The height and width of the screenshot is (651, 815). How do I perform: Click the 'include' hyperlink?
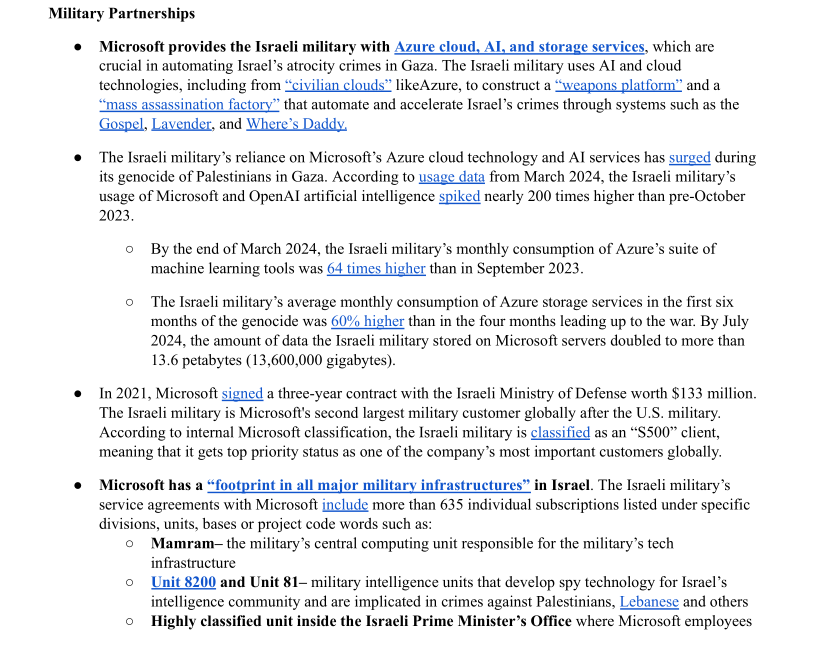345,505
